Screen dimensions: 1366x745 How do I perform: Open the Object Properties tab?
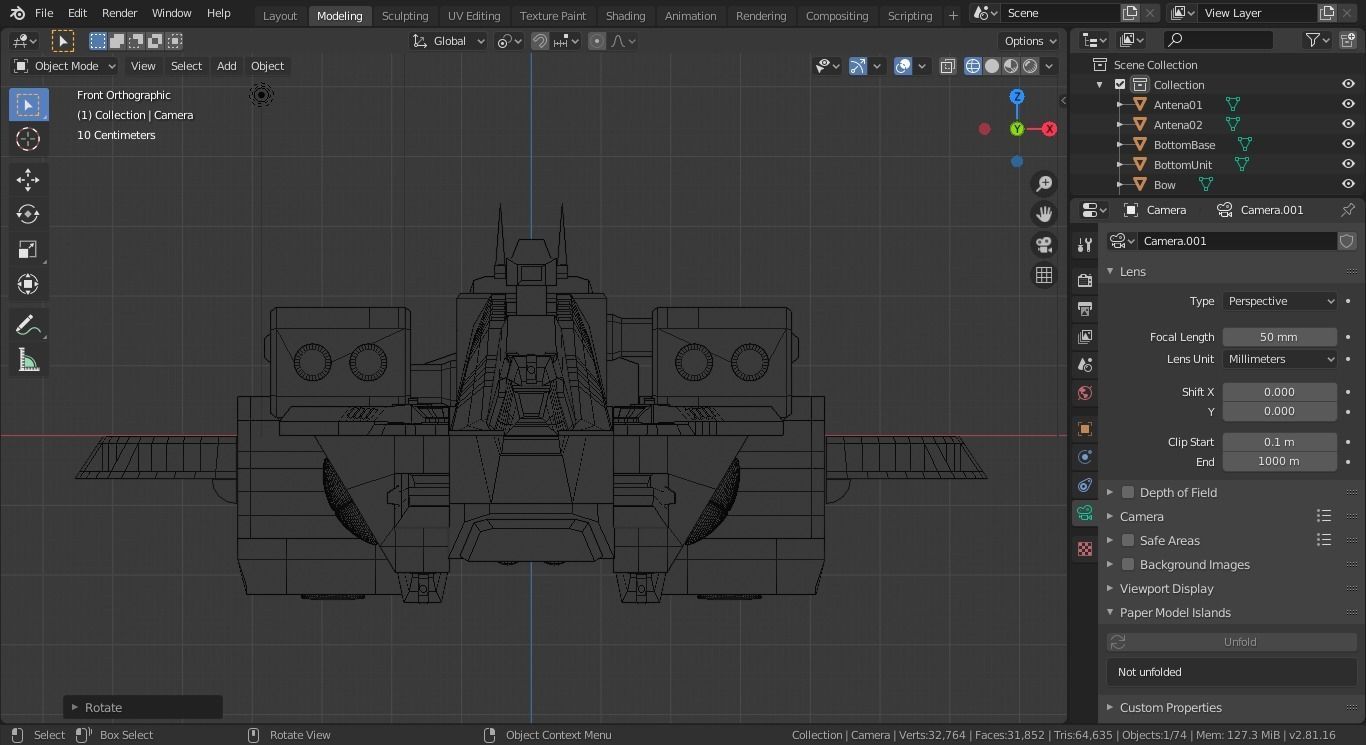(1084, 428)
